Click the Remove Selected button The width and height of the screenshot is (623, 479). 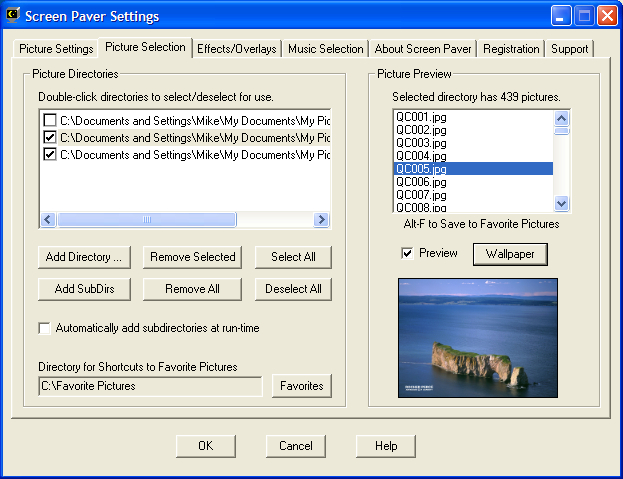(x=193, y=257)
